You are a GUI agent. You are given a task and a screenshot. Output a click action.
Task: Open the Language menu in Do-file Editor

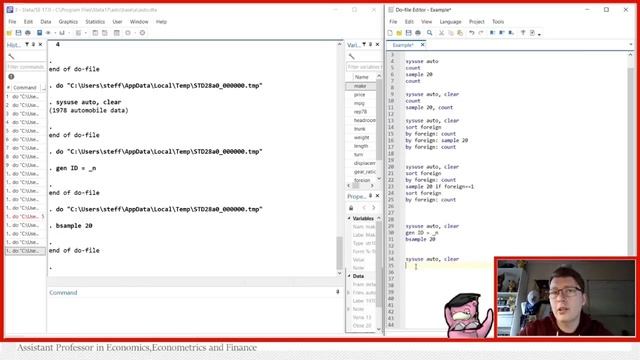click(x=450, y=22)
